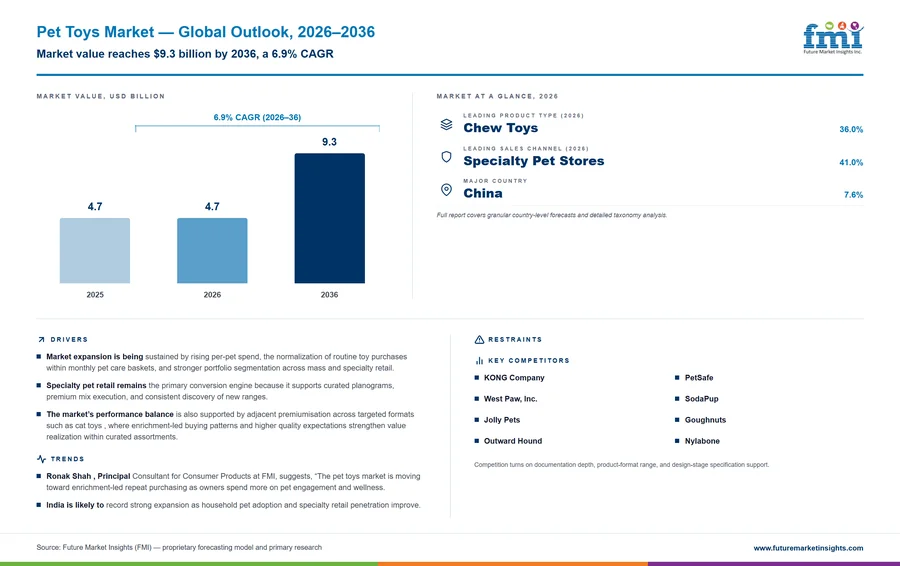Click the shield icon beside Specialty Pet Stores
Viewport: 900px width, 566px height.
(446, 157)
